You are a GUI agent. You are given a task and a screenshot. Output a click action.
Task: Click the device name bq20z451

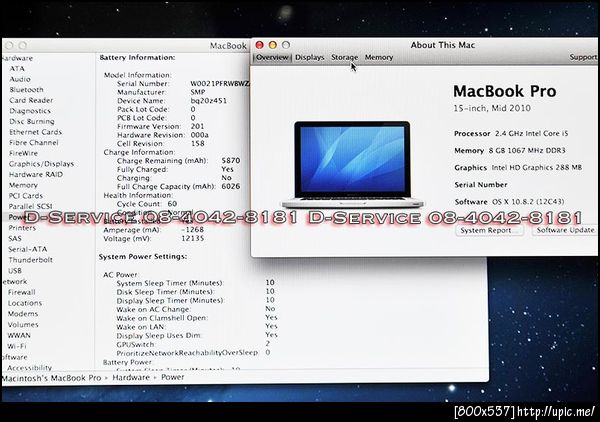209,101
